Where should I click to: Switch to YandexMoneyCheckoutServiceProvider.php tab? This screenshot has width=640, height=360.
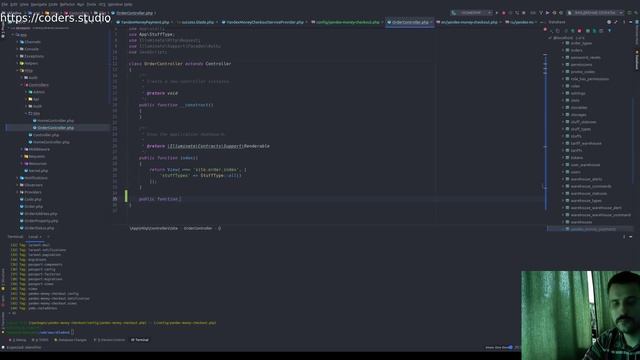coord(264,22)
